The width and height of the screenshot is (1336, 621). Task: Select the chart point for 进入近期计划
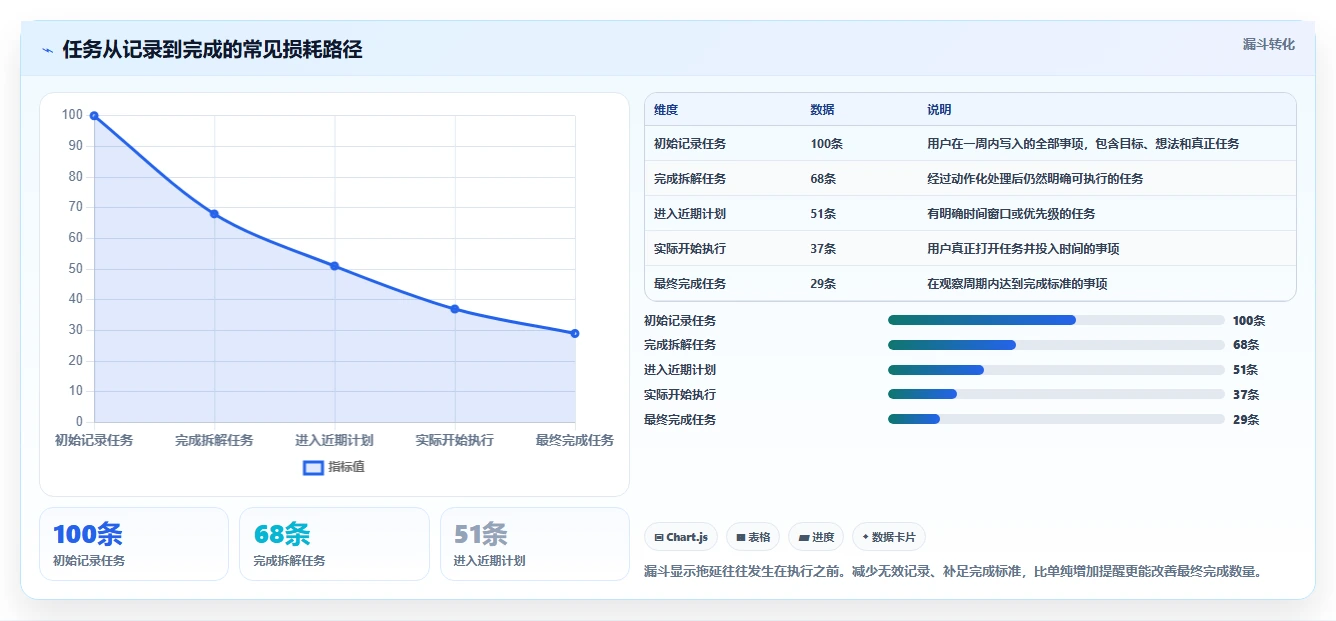335,266
